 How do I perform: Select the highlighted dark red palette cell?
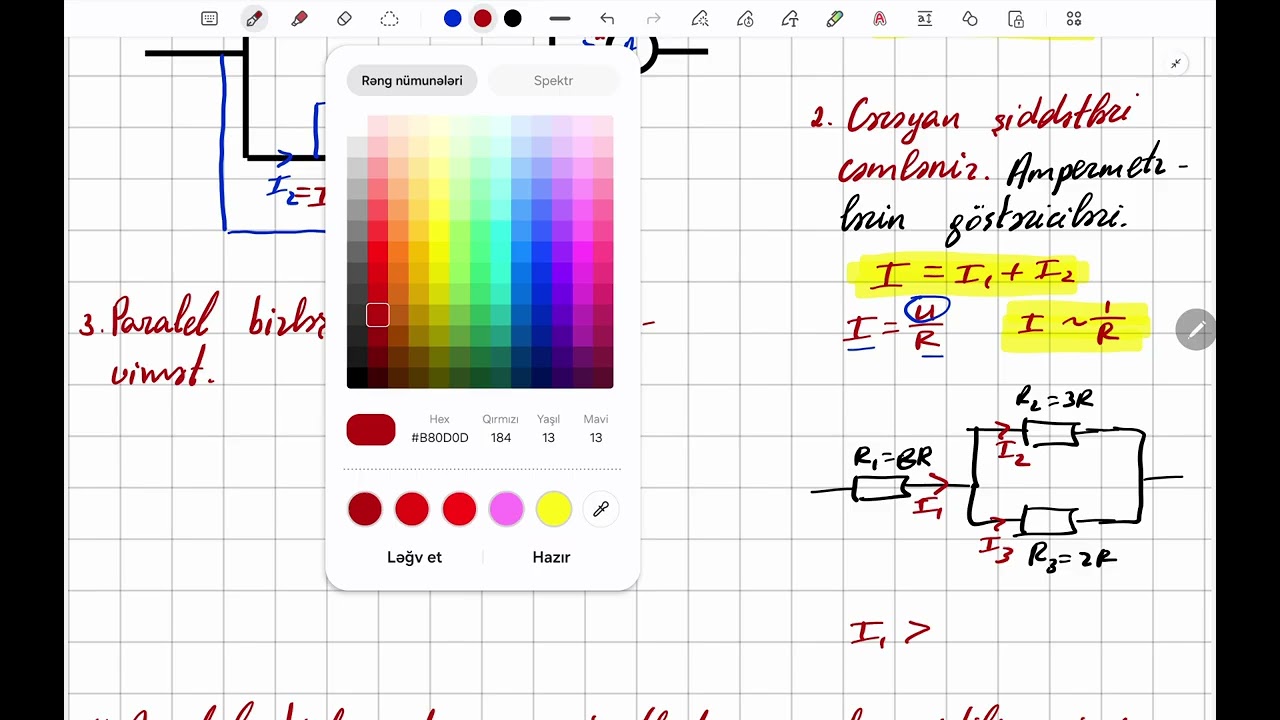(x=377, y=315)
